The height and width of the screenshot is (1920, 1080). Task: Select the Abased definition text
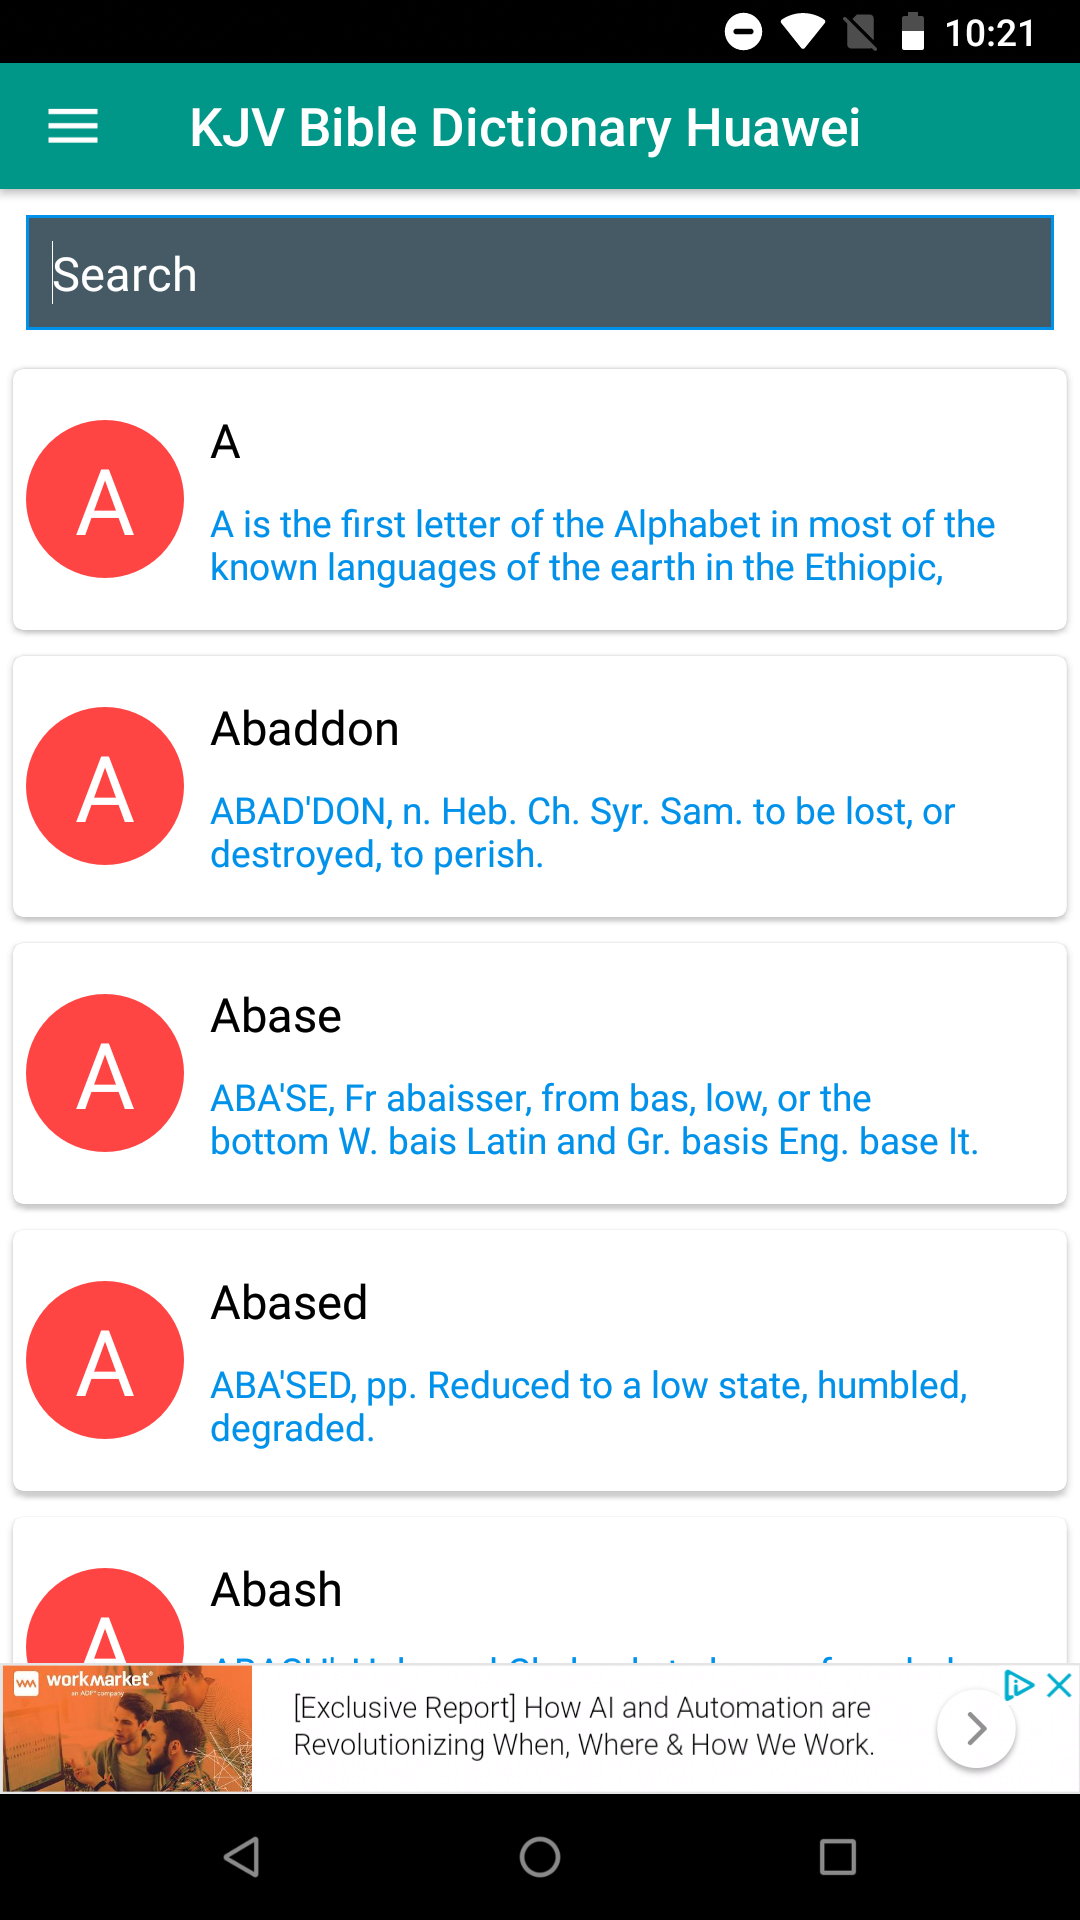pyautogui.click(x=588, y=1407)
